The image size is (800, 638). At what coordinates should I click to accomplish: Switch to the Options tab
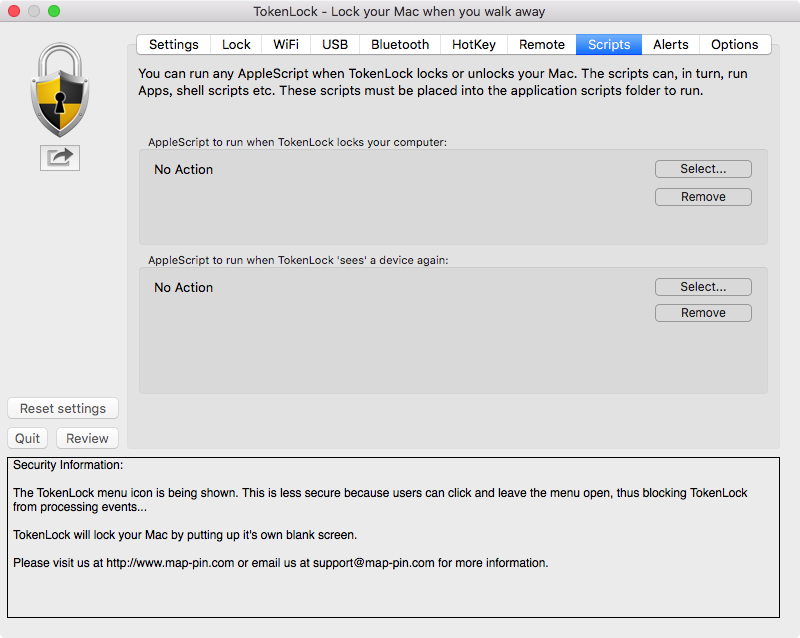click(735, 44)
